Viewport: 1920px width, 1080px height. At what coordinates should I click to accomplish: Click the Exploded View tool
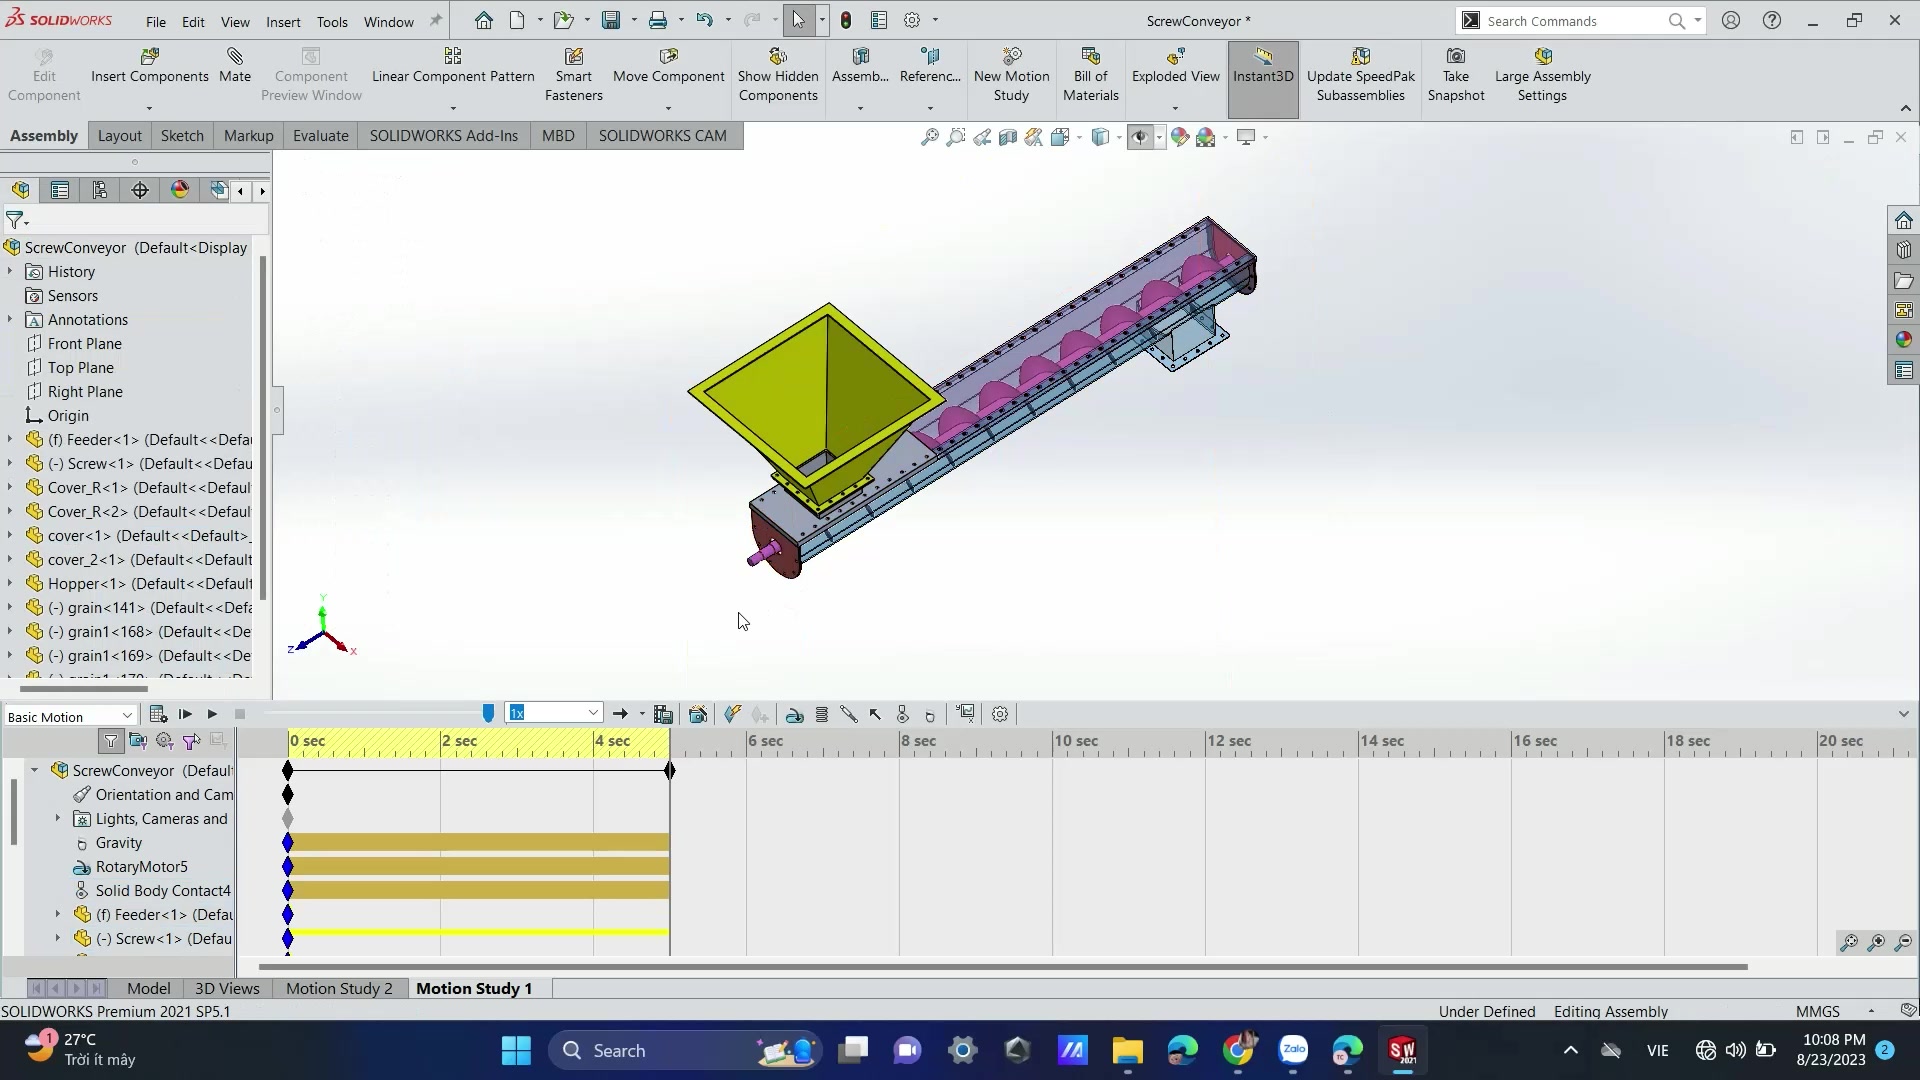tap(1175, 66)
